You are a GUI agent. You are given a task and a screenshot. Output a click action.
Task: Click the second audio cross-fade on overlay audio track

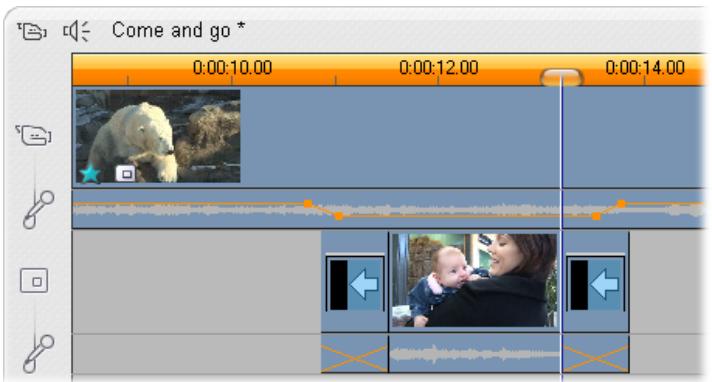[x=596, y=354]
